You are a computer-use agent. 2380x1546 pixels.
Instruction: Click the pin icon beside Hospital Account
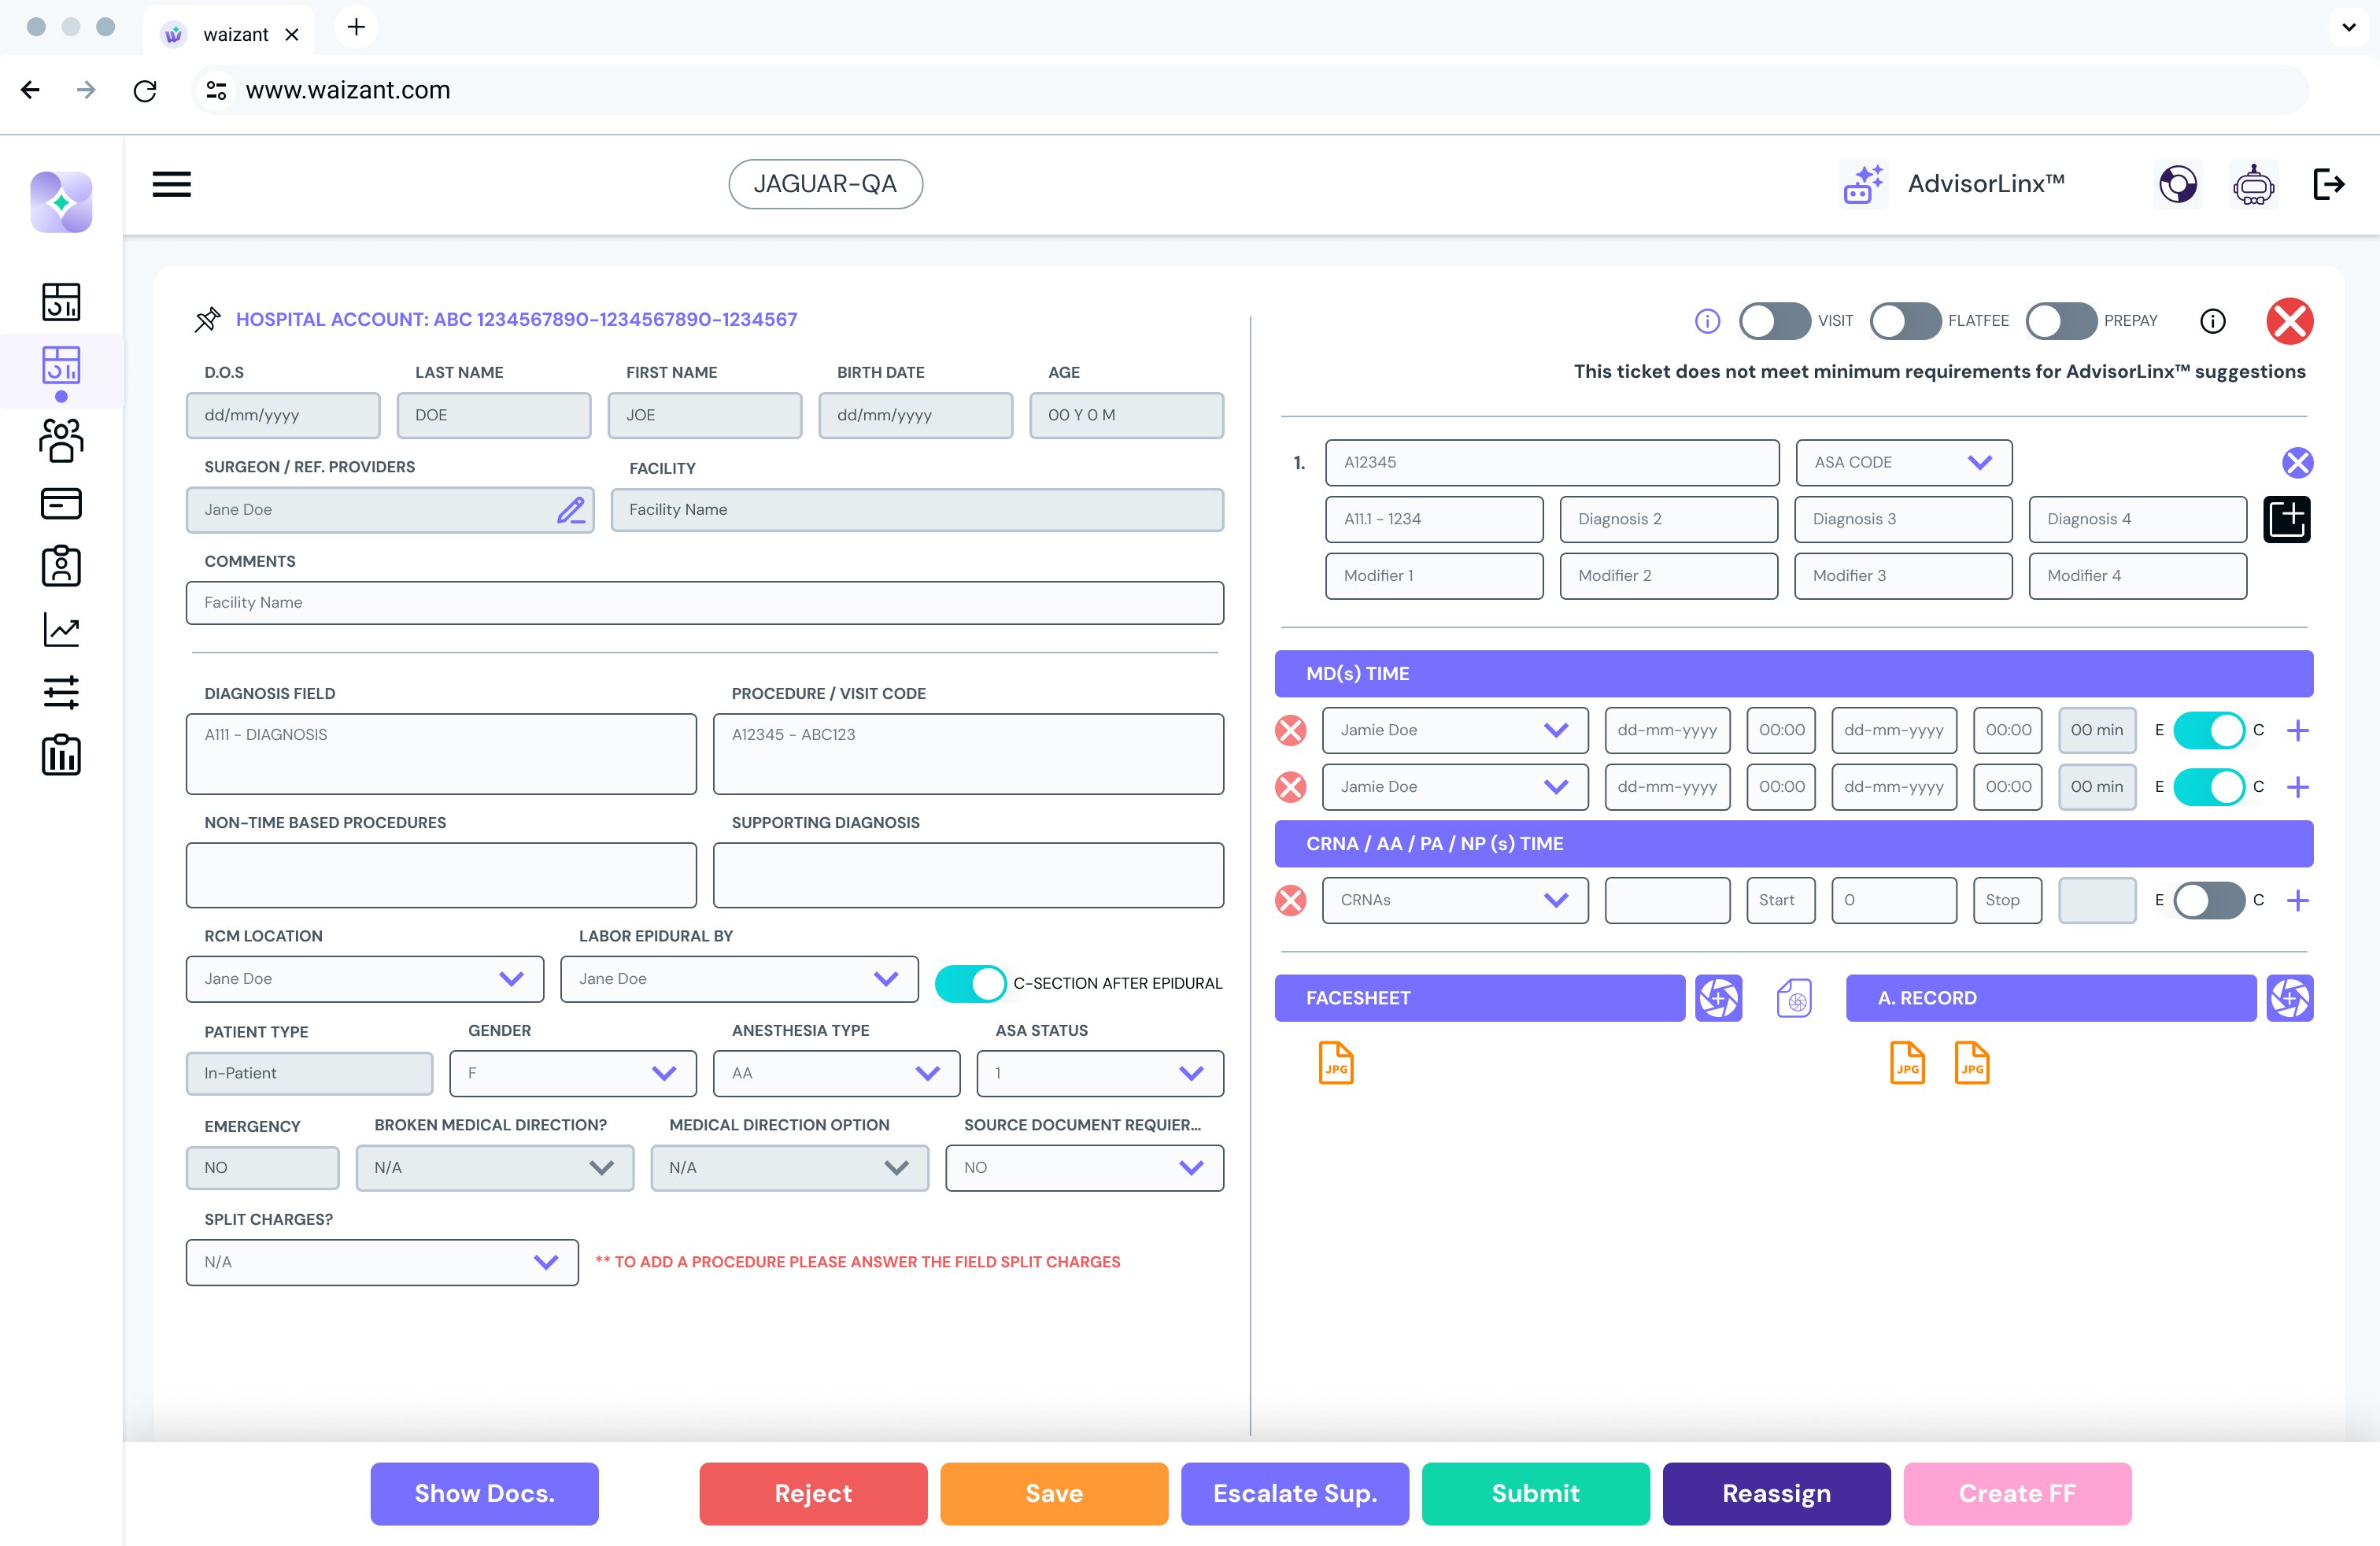click(x=207, y=320)
